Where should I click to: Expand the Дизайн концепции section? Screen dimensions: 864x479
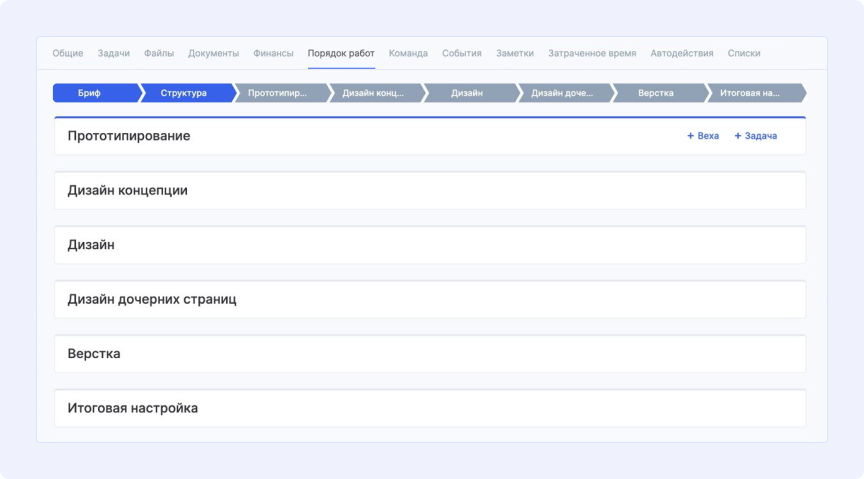(127, 190)
